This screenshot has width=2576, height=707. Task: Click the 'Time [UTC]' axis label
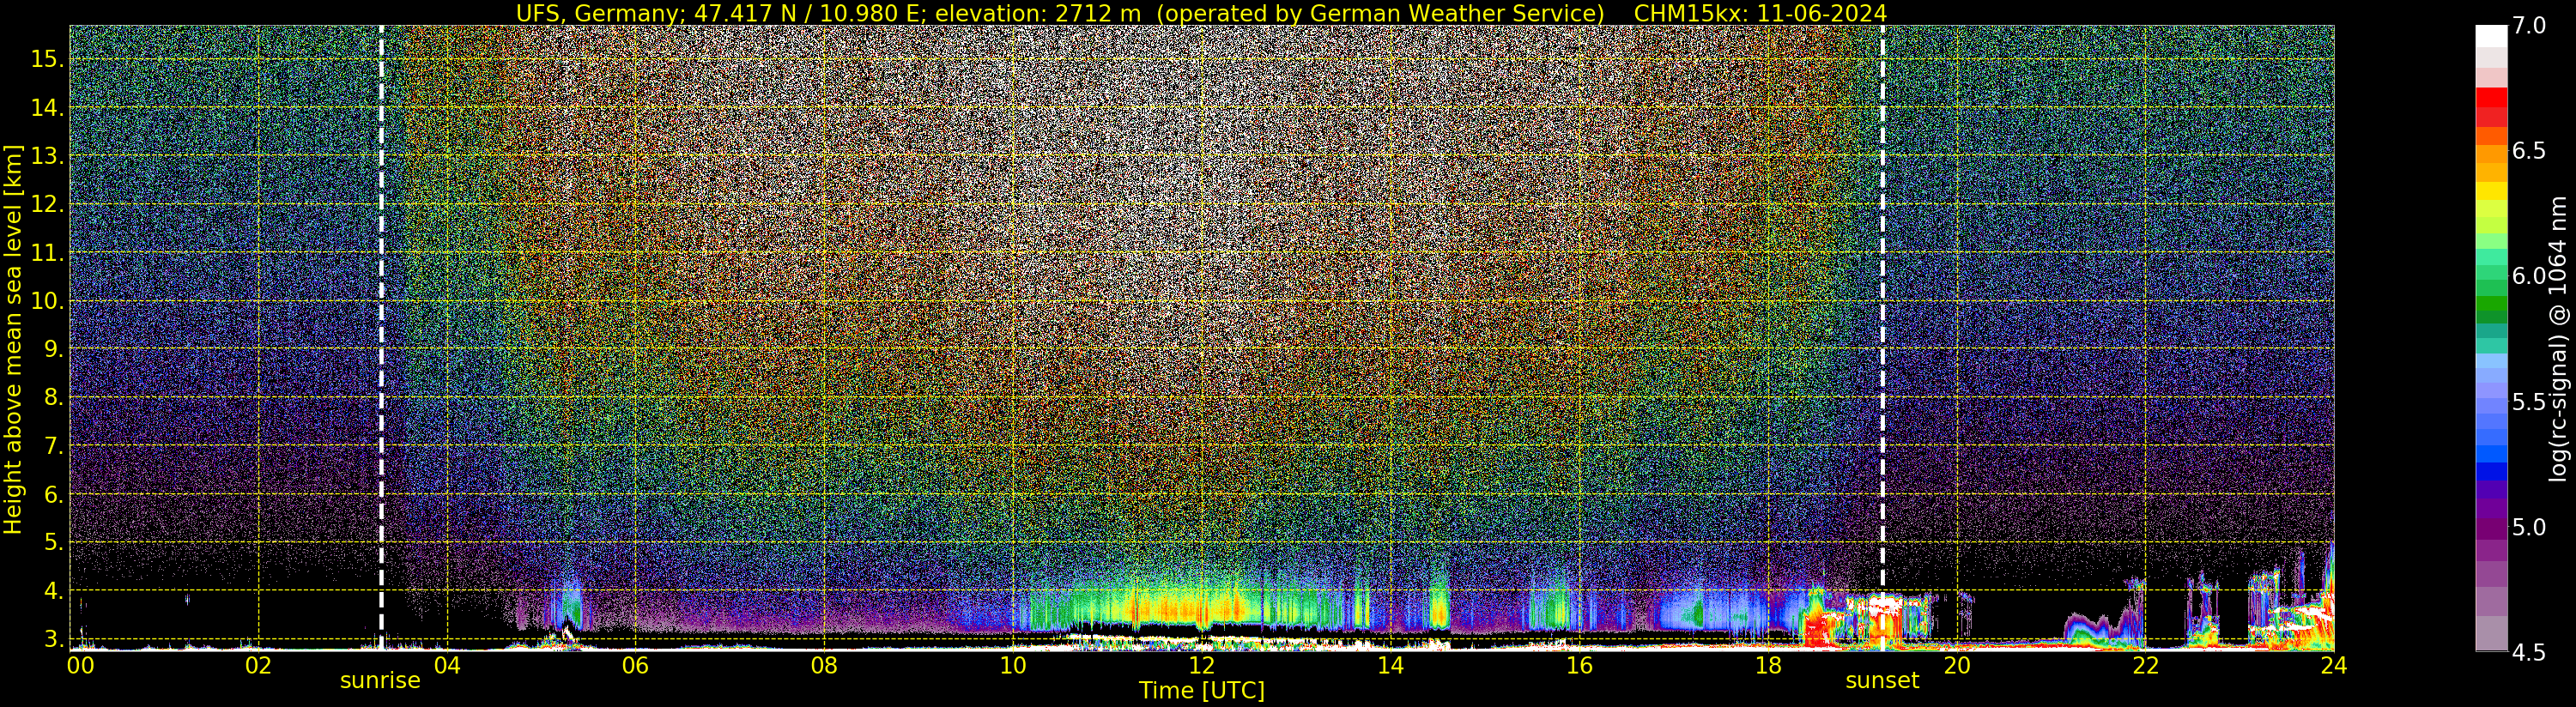coord(1202,691)
